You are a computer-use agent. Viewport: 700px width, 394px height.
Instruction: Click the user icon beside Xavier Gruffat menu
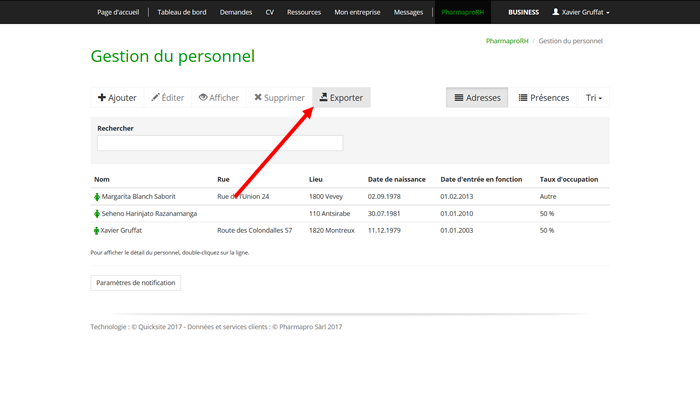(x=555, y=12)
